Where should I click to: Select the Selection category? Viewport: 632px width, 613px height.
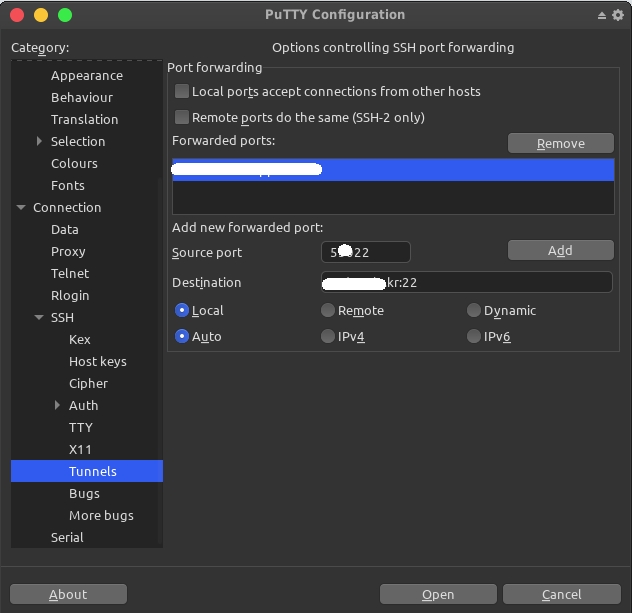click(78, 141)
